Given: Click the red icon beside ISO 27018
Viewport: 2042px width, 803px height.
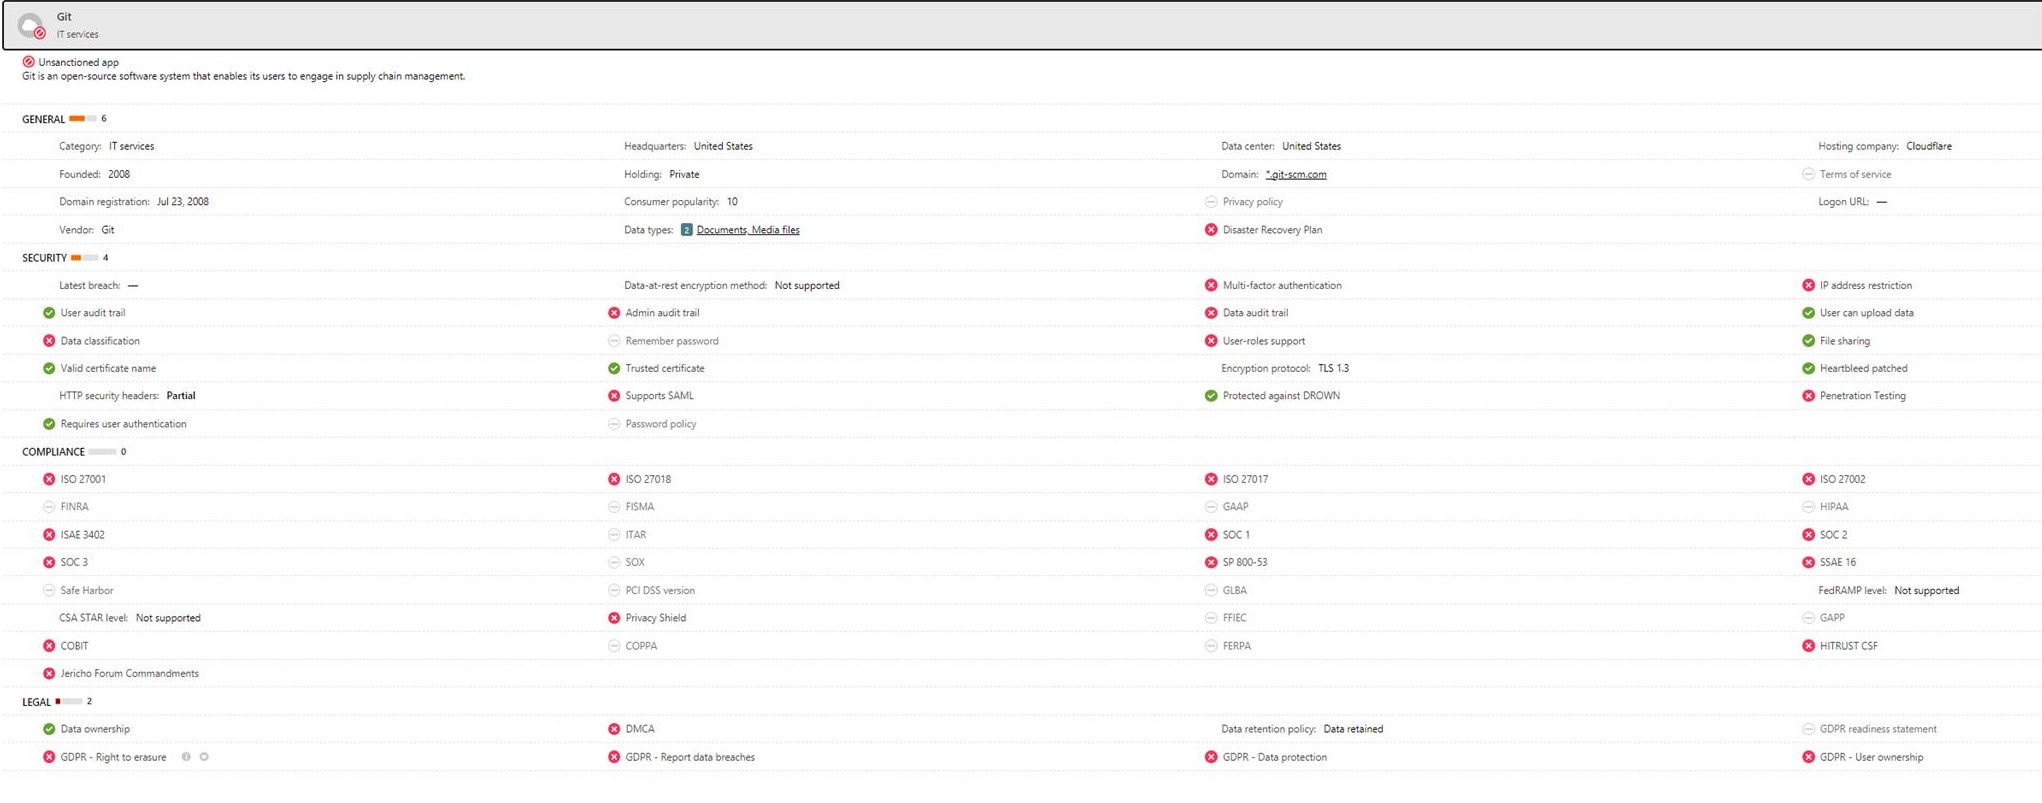Looking at the screenshot, I should pyautogui.click(x=614, y=480).
